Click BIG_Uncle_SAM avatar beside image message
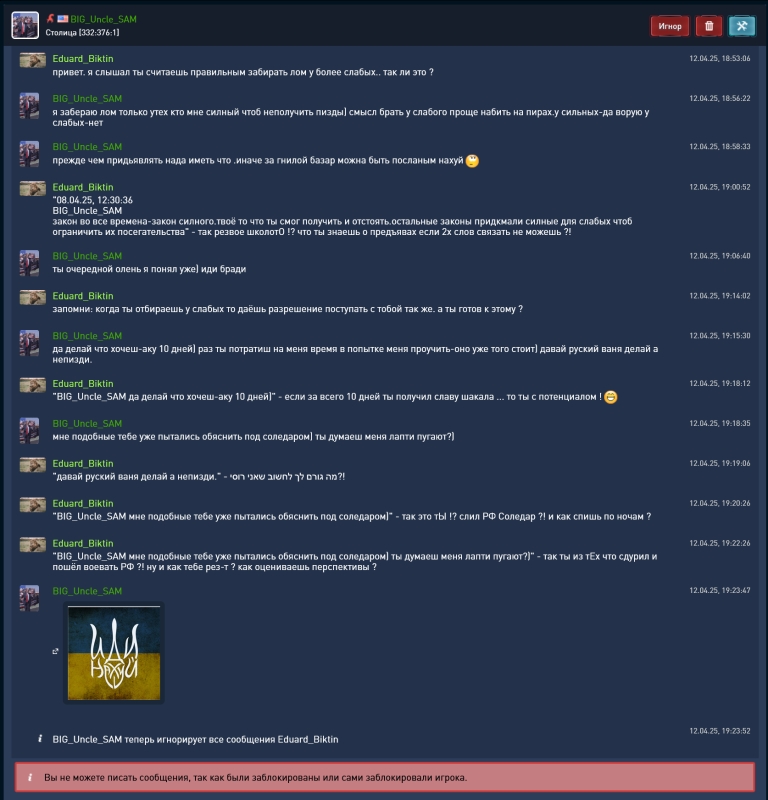Screen dimensions: 768x800 pos(29,598)
